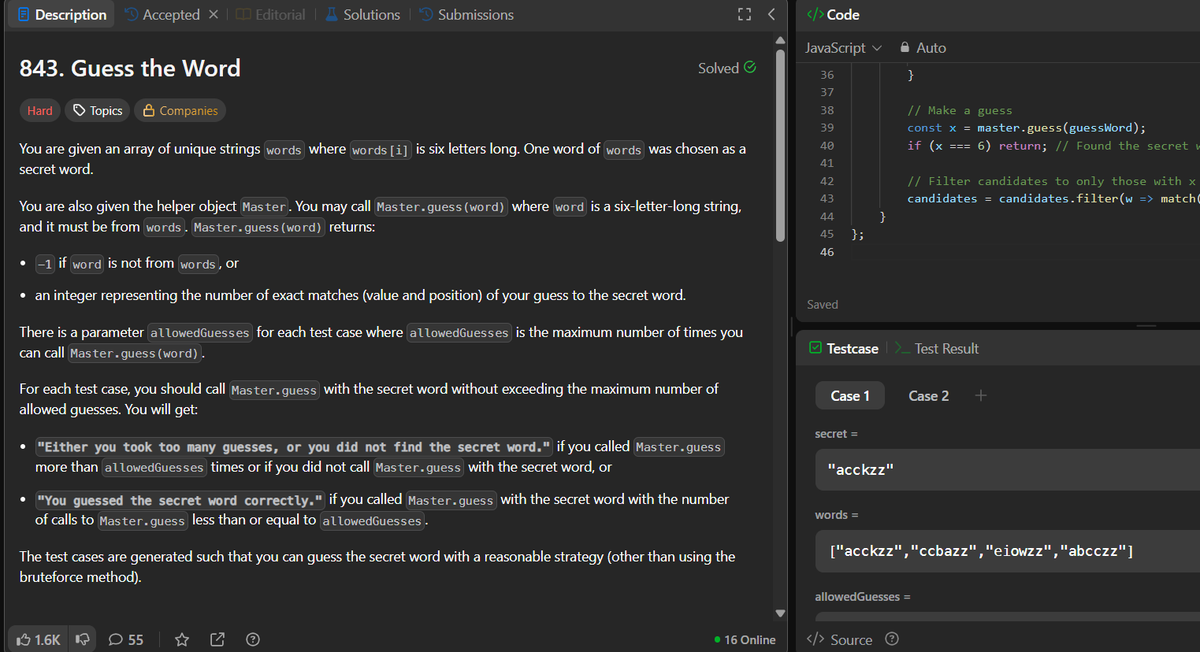Viewport: 1200px width, 652px height.
Task: Select the Code panel tab
Action: tap(833, 14)
